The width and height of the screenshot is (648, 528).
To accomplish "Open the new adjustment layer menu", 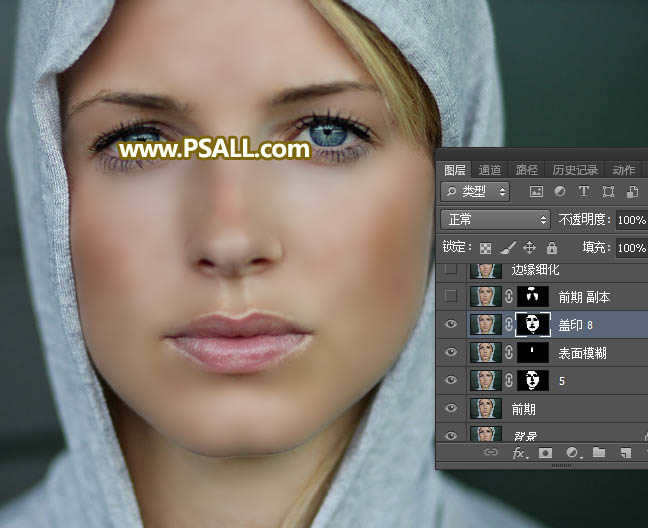I will (572, 453).
